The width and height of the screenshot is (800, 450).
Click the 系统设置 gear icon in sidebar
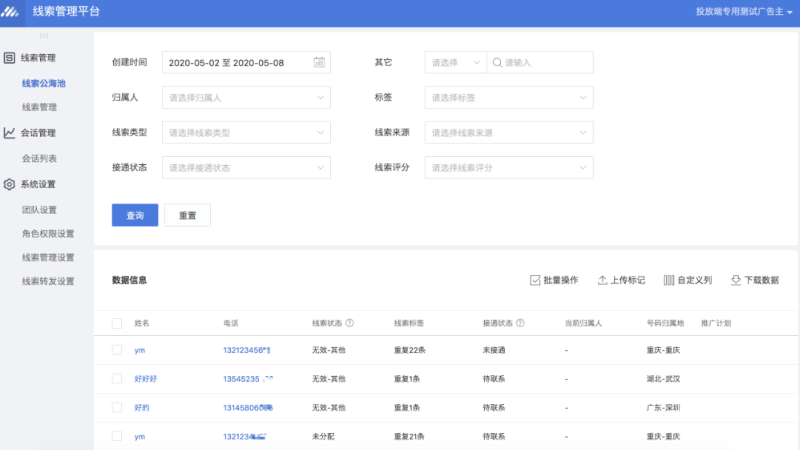(x=9, y=184)
